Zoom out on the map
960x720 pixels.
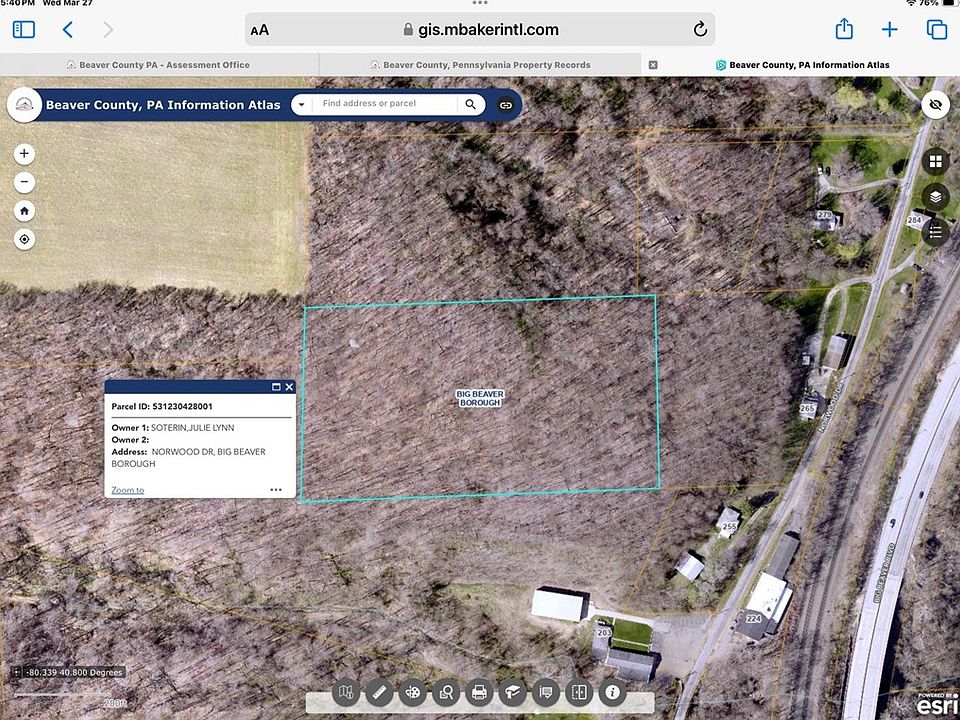click(24, 182)
